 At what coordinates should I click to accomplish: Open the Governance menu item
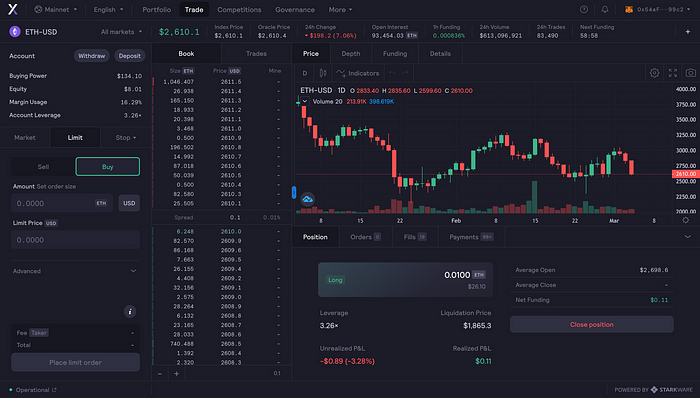[x=295, y=9]
